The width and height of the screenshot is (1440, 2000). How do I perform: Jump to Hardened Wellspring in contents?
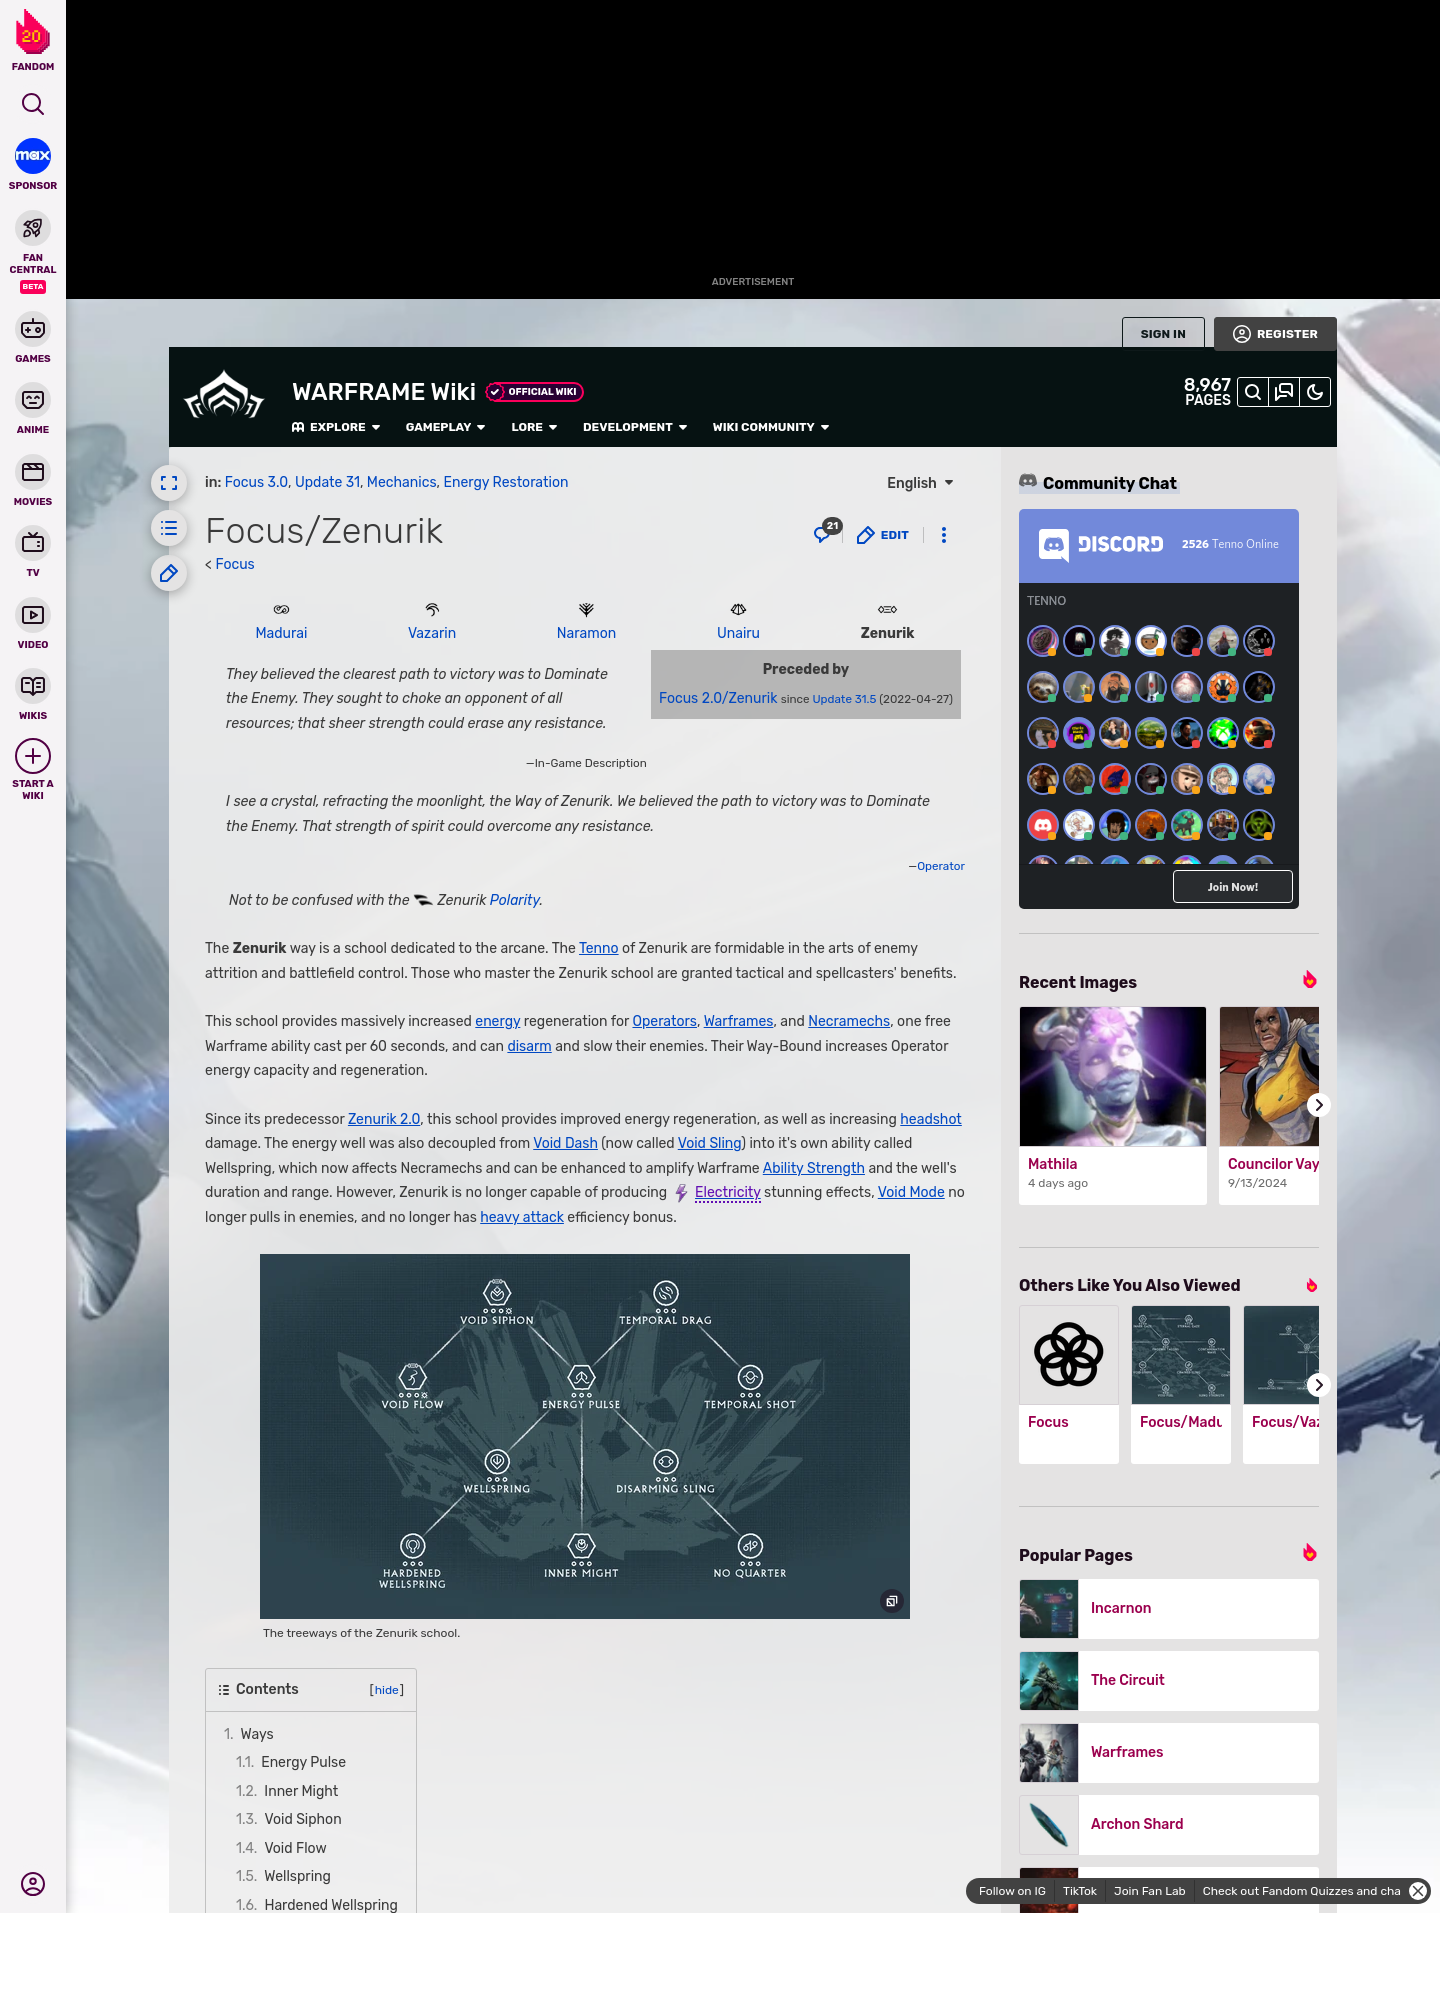[x=330, y=1905]
